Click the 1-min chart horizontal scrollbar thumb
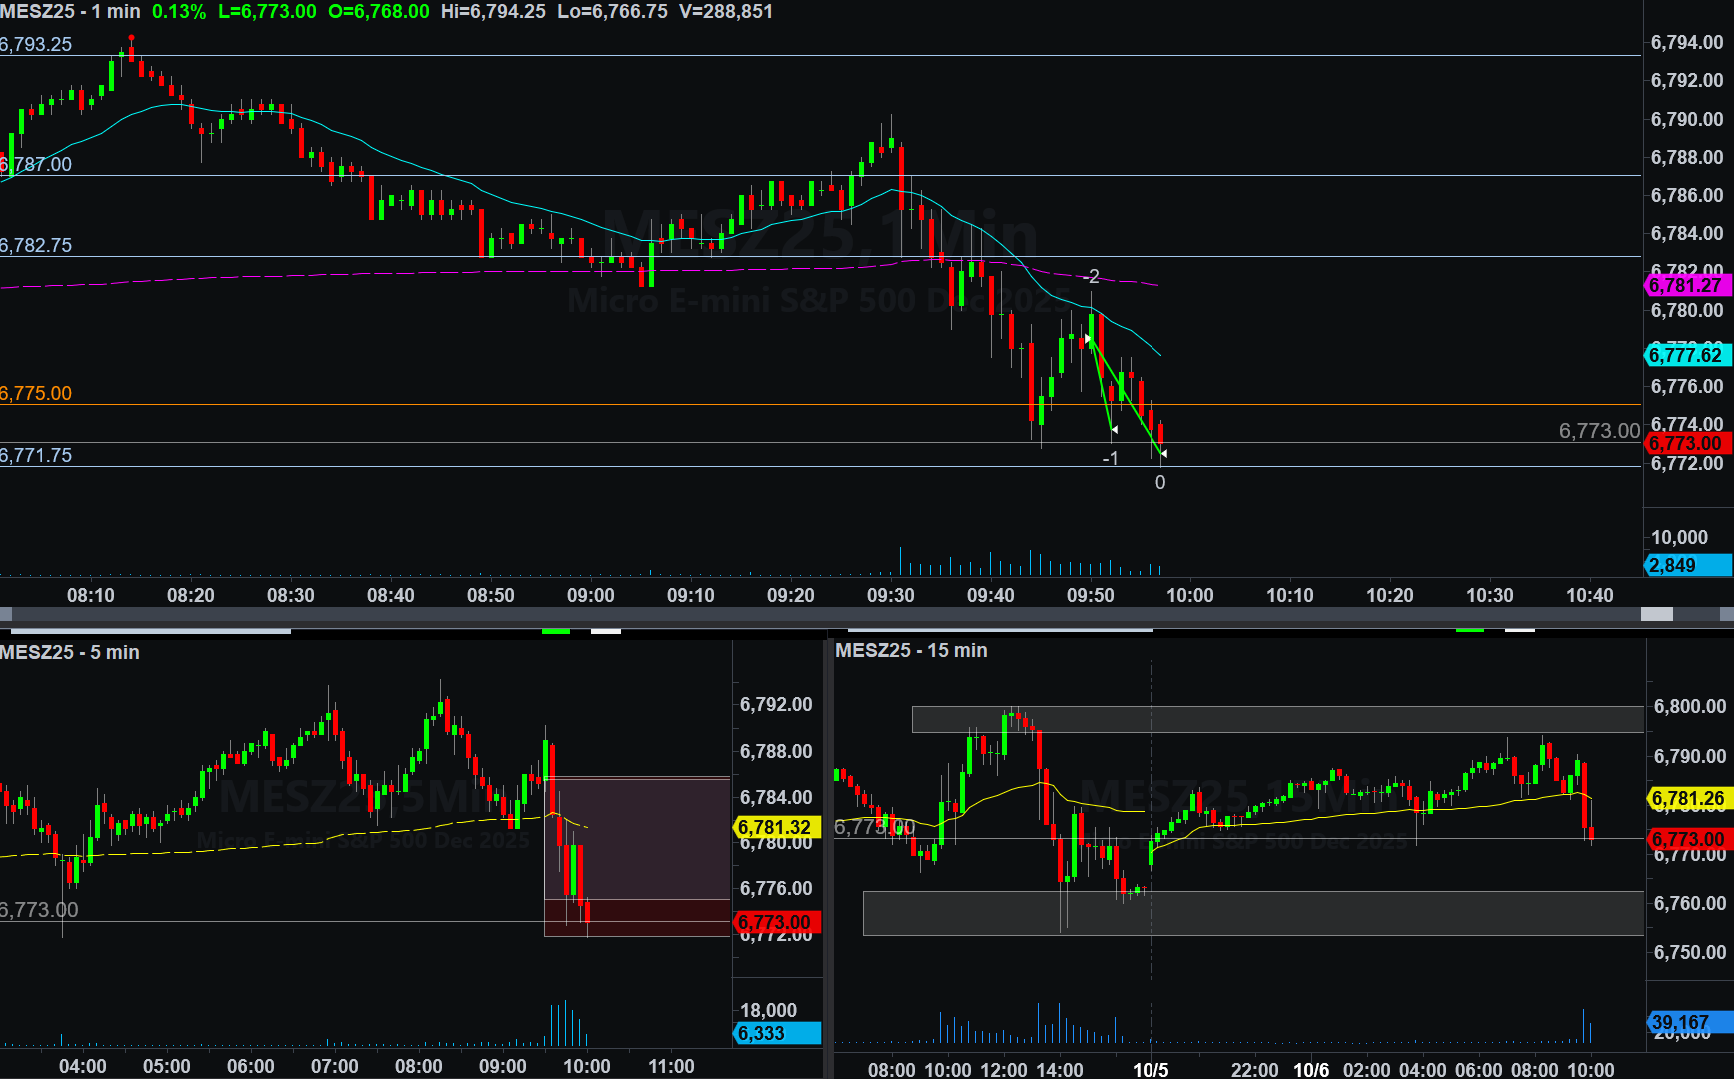 coord(1656,613)
